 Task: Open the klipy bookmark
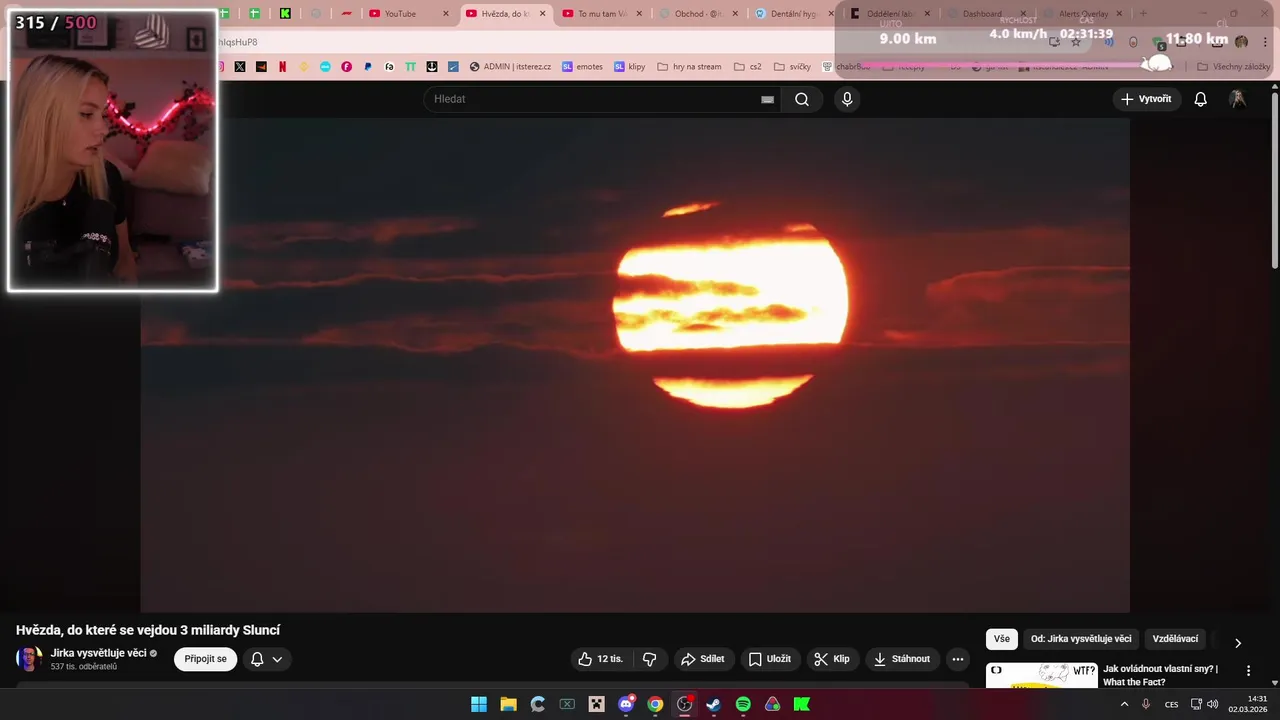click(x=629, y=67)
